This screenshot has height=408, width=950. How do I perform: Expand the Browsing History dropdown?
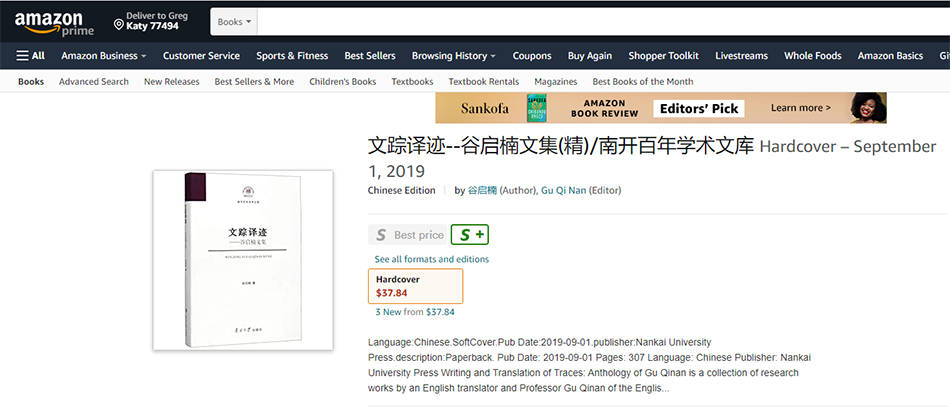[454, 56]
